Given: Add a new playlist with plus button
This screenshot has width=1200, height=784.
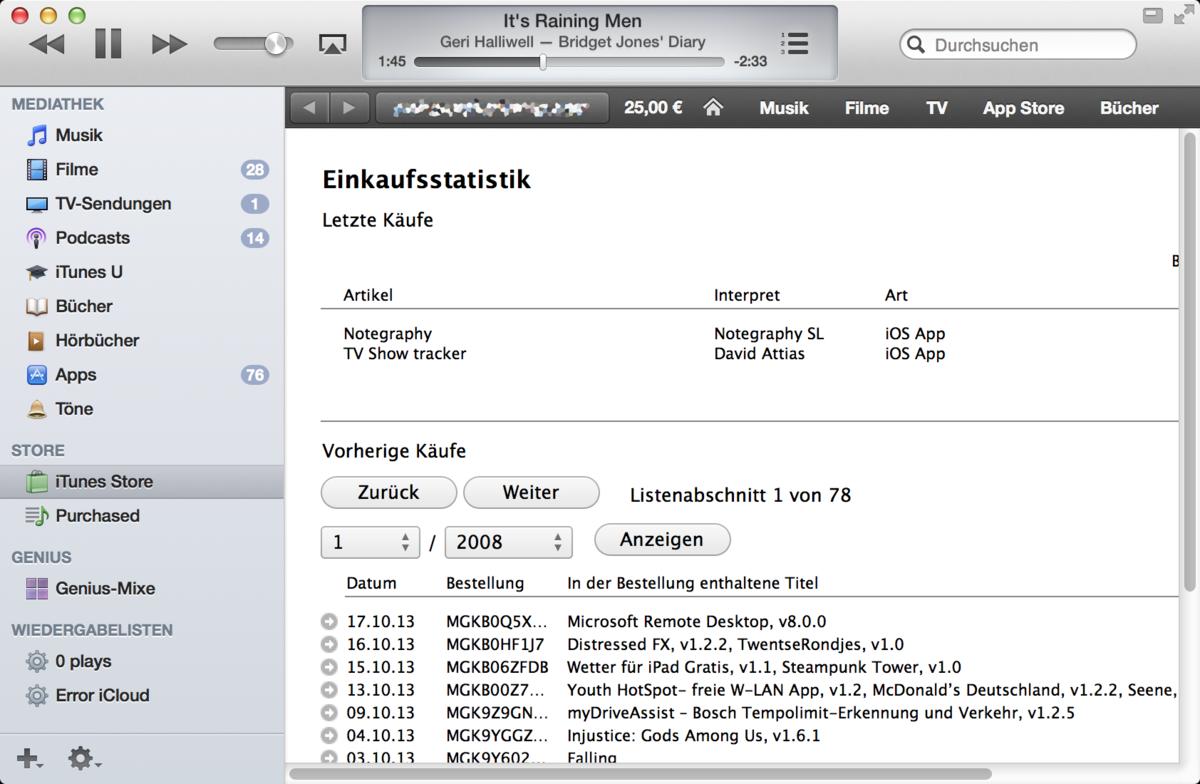Looking at the screenshot, I should tap(29, 758).
